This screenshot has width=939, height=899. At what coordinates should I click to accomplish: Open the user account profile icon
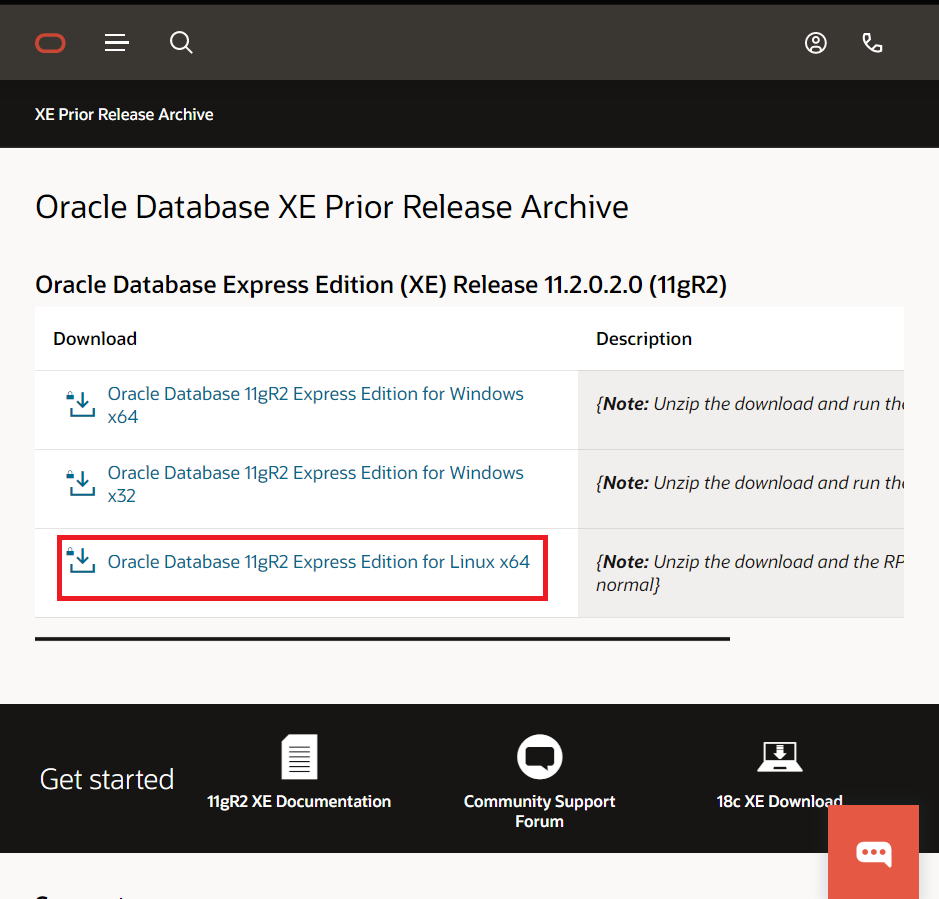point(816,43)
